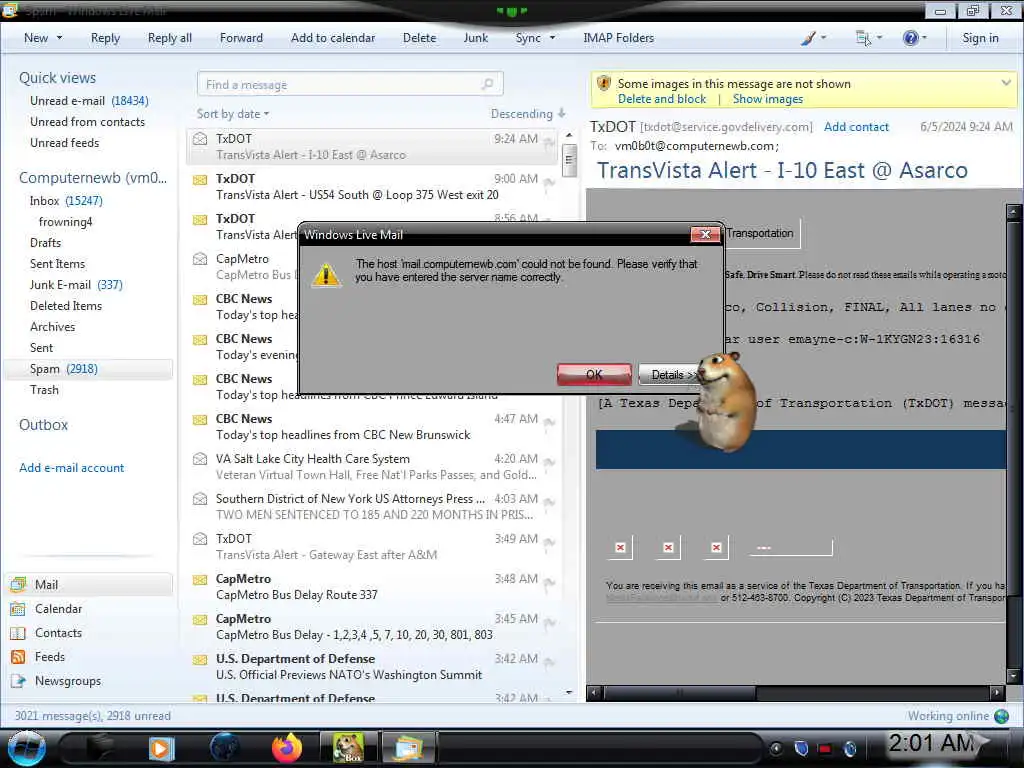Click Add contact link for TxDOT
Screen dimensions: 1024x768
point(856,127)
